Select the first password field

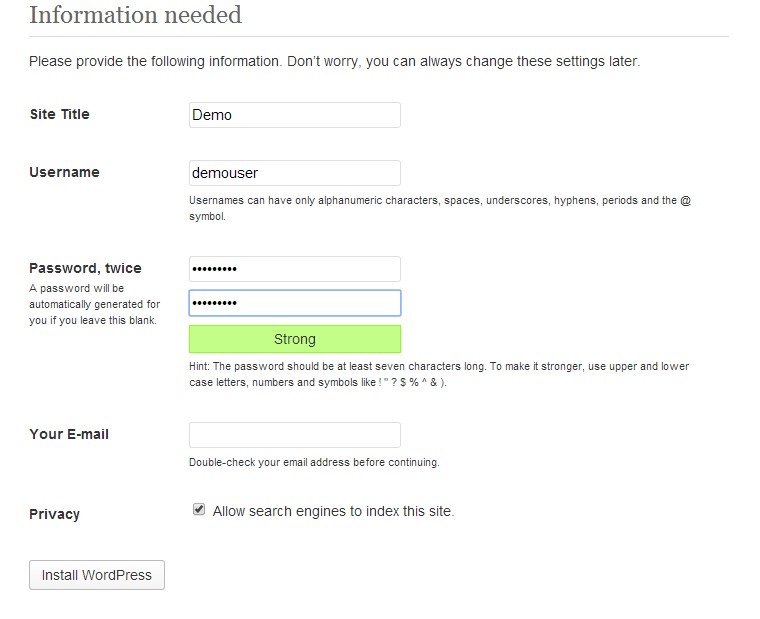coord(295,269)
